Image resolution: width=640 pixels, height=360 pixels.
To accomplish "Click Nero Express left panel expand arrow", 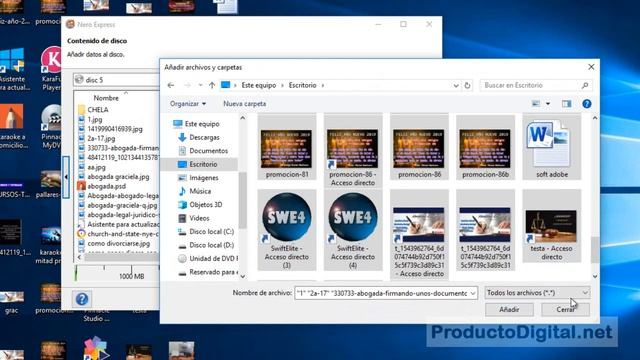I will click(x=66, y=177).
